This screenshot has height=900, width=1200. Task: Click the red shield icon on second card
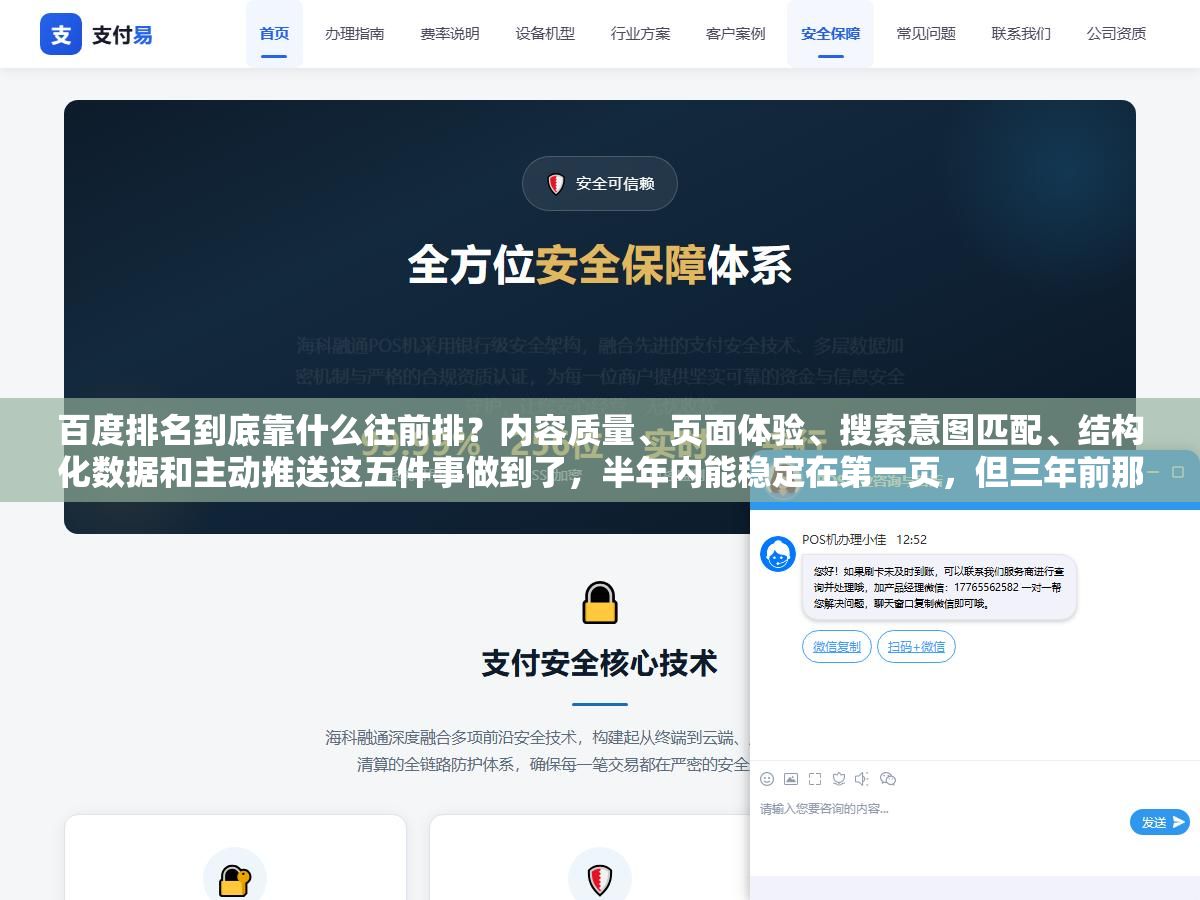(x=600, y=879)
